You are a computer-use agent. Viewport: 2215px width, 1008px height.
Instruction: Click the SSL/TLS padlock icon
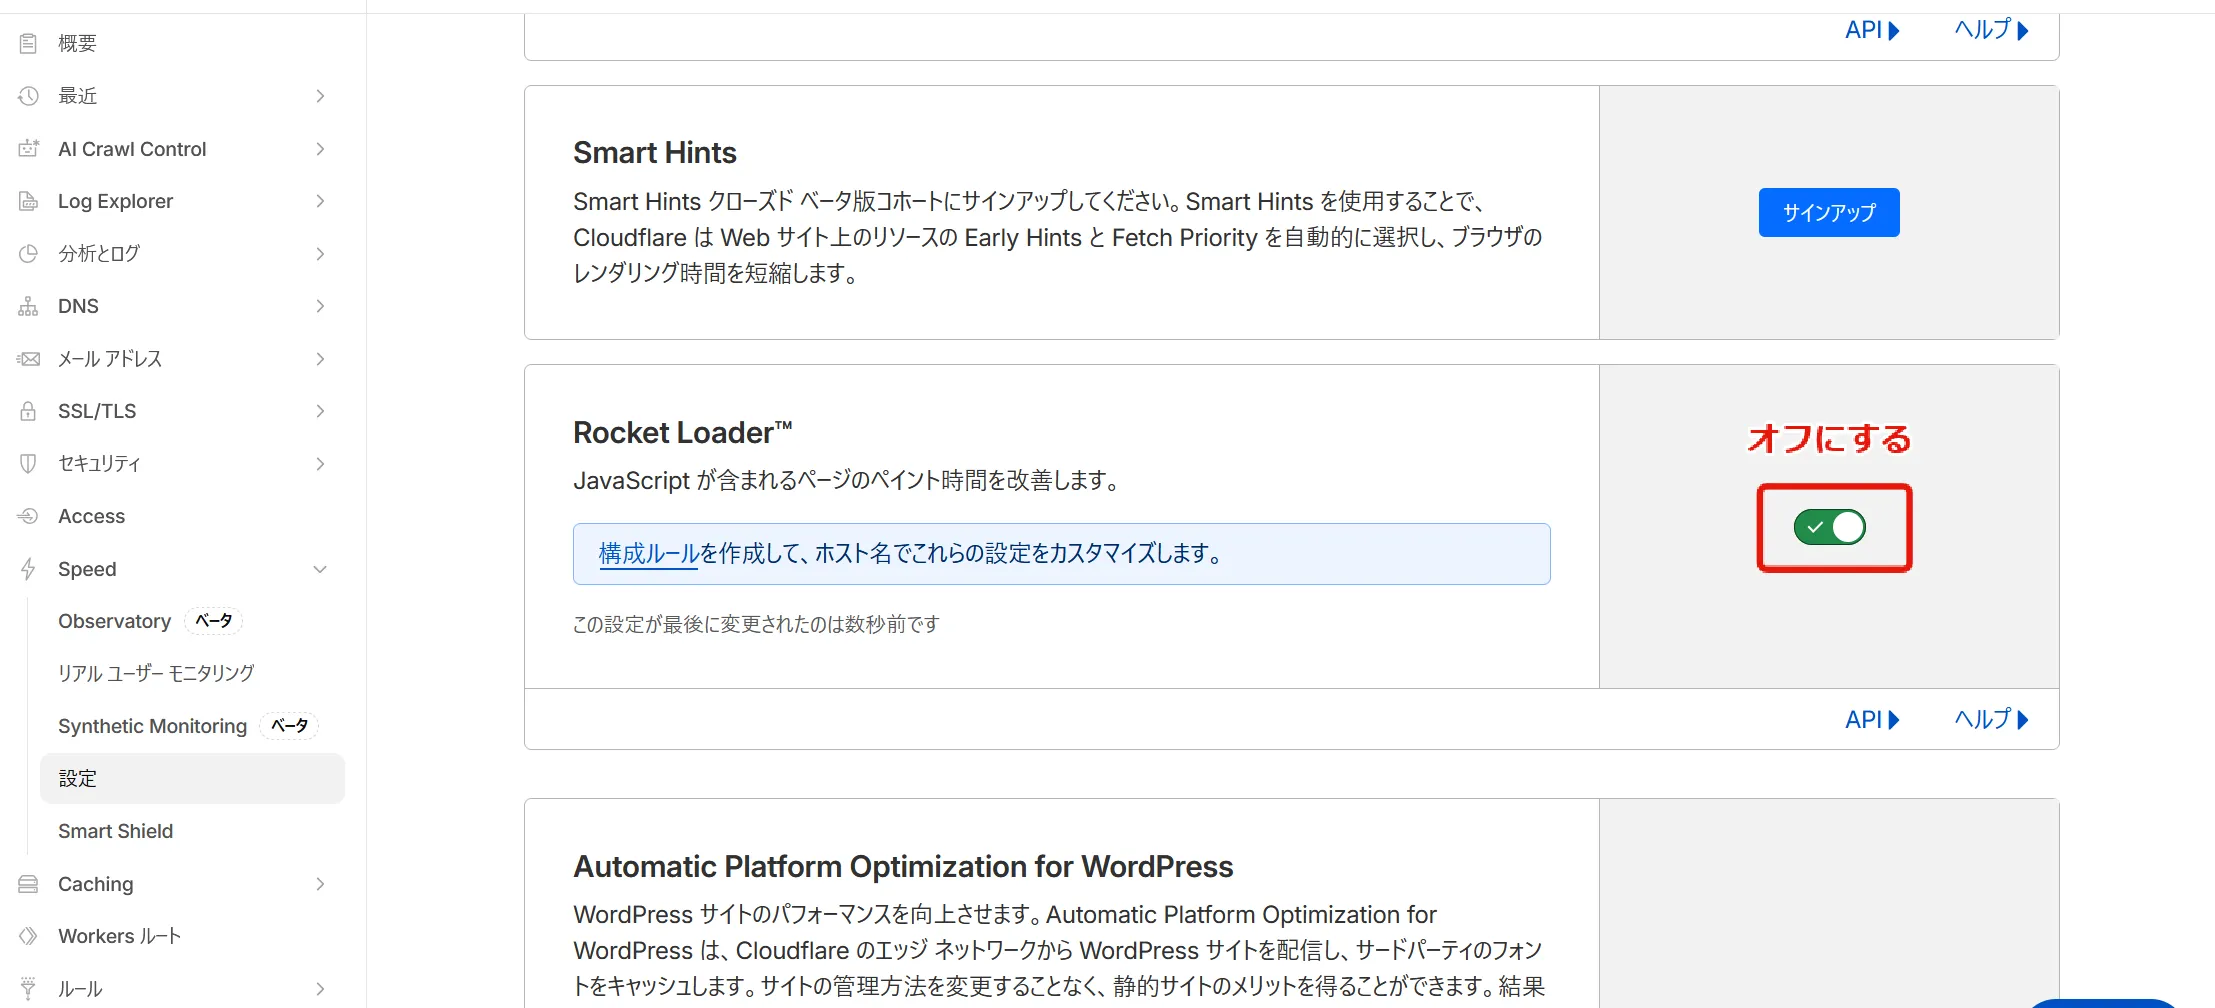pos(28,411)
